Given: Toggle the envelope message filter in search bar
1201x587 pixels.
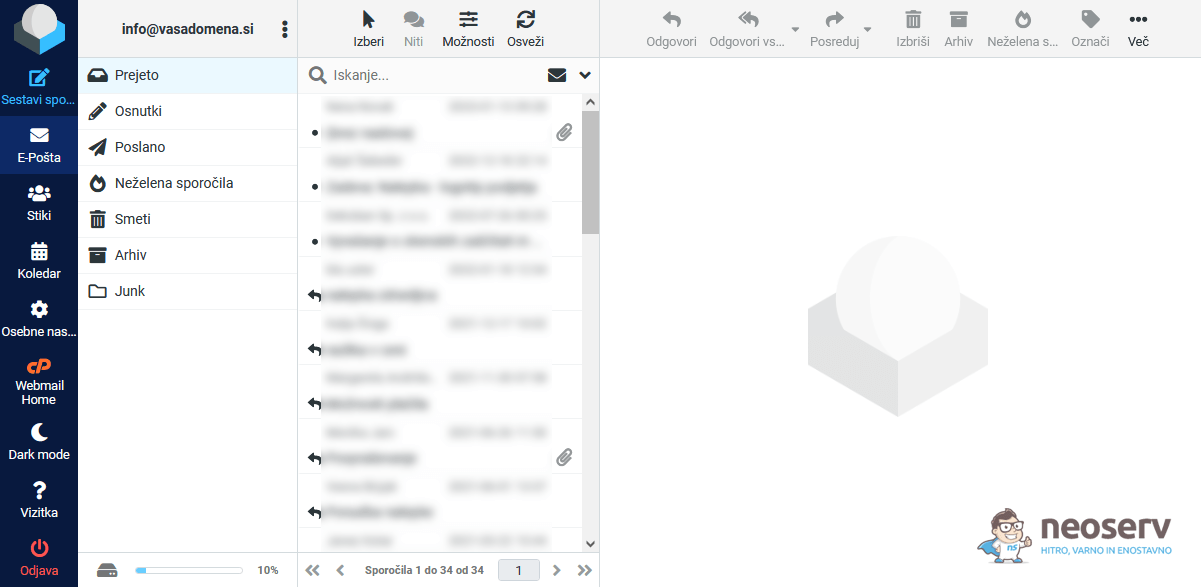Looking at the screenshot, I should 557,75.
